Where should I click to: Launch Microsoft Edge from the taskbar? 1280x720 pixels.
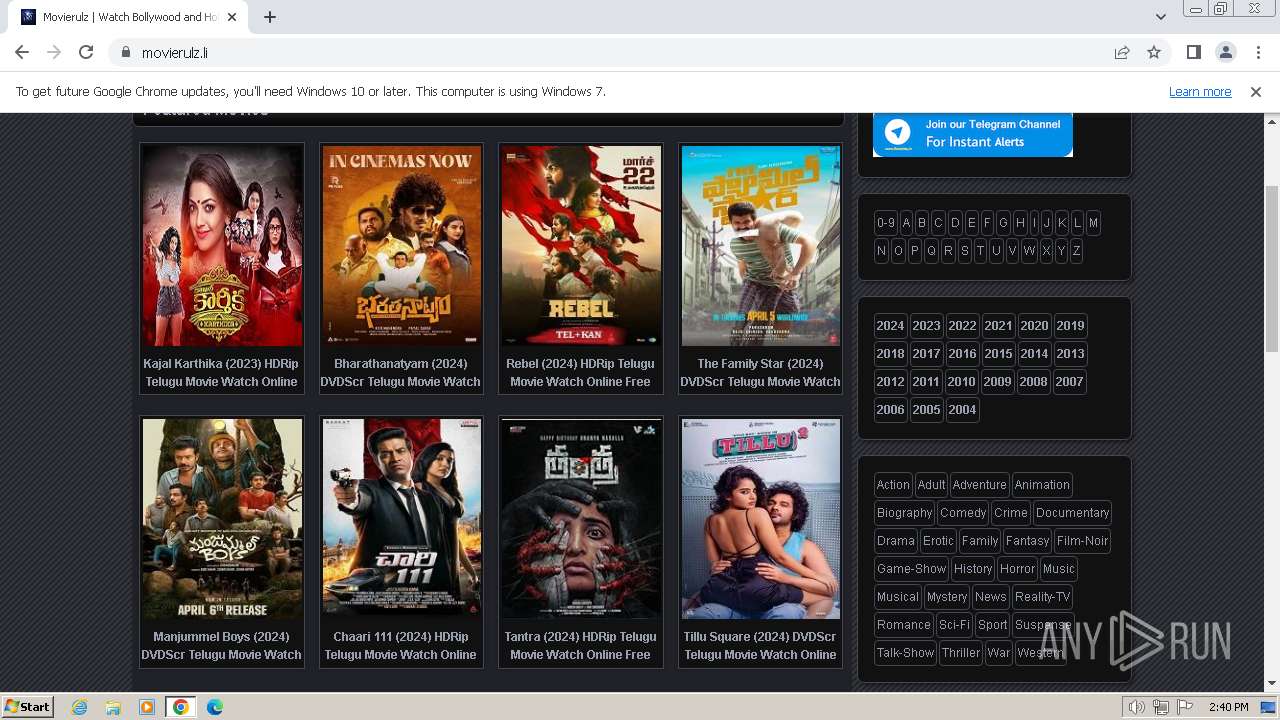coord(215,707)
